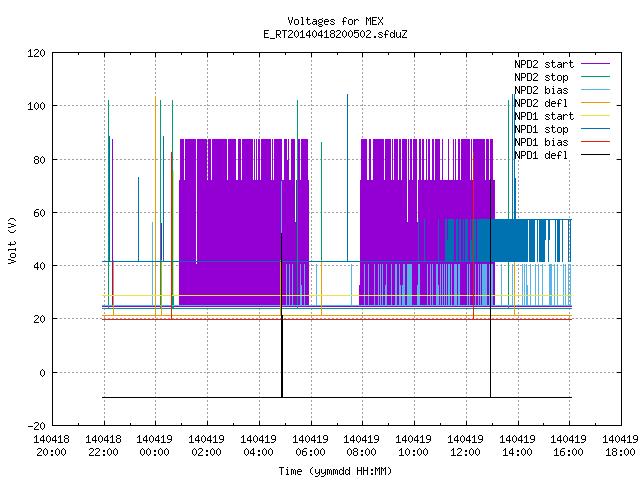This screenshot has width=640, height=480.
Task: Click the 100 y-axis tick value
Action: (x=36, y=106)
